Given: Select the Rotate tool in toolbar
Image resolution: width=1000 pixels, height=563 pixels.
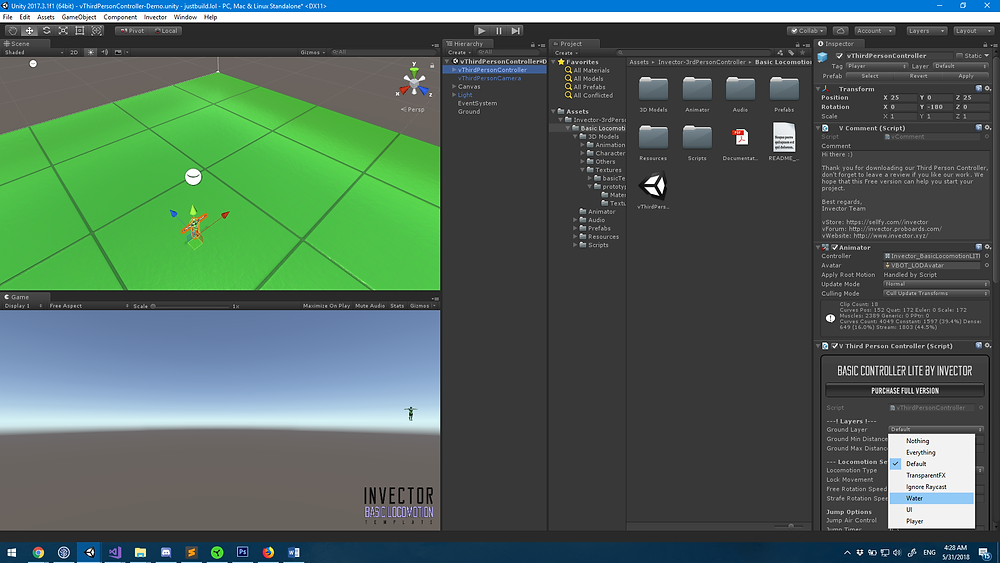Looking at the screenshot, I should (47, 31).
